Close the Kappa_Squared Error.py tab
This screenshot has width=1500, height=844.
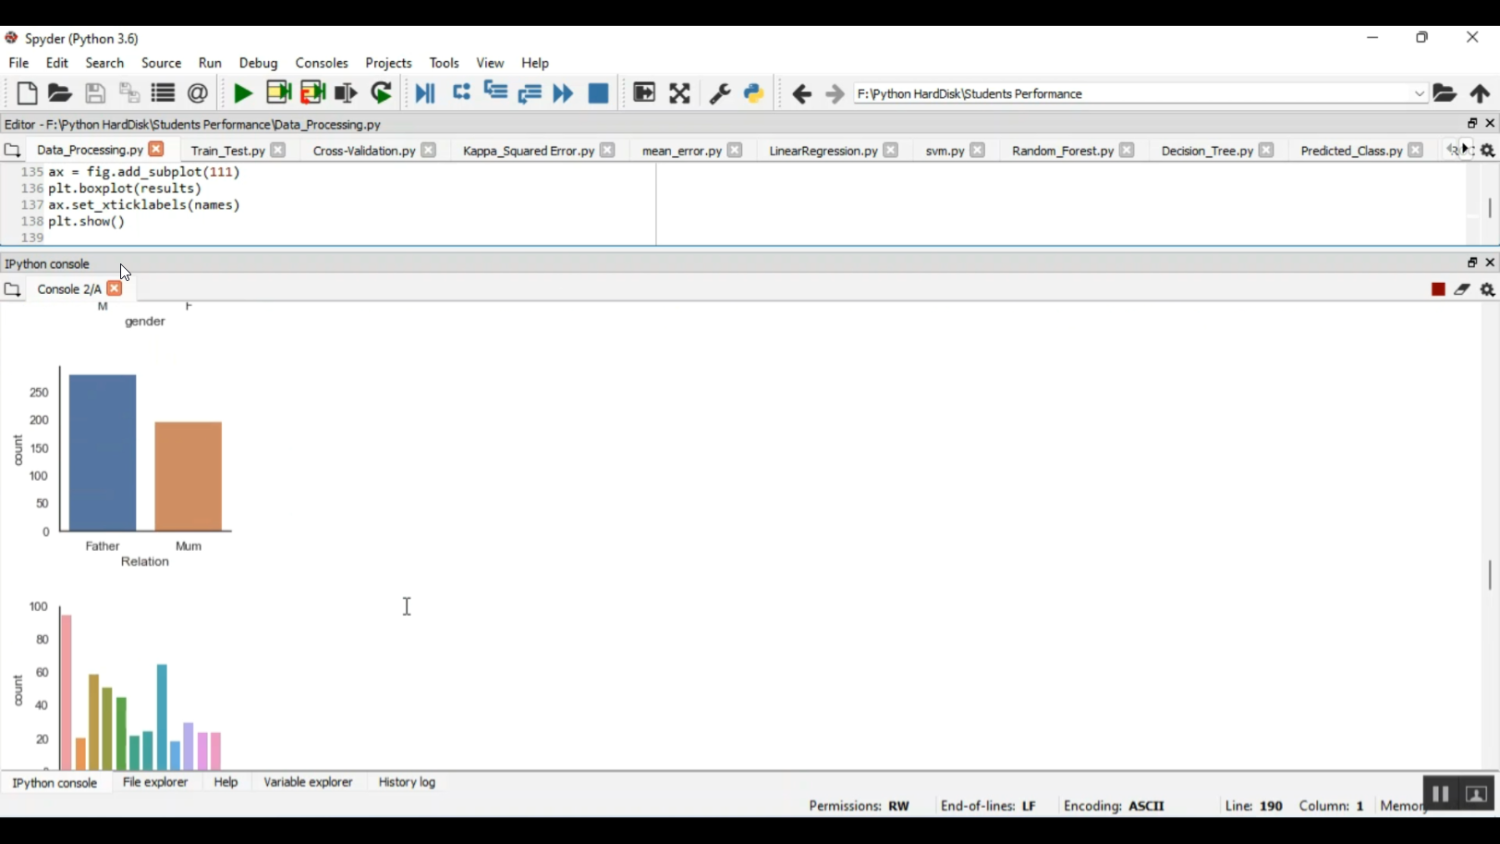(x=608, y=150)
